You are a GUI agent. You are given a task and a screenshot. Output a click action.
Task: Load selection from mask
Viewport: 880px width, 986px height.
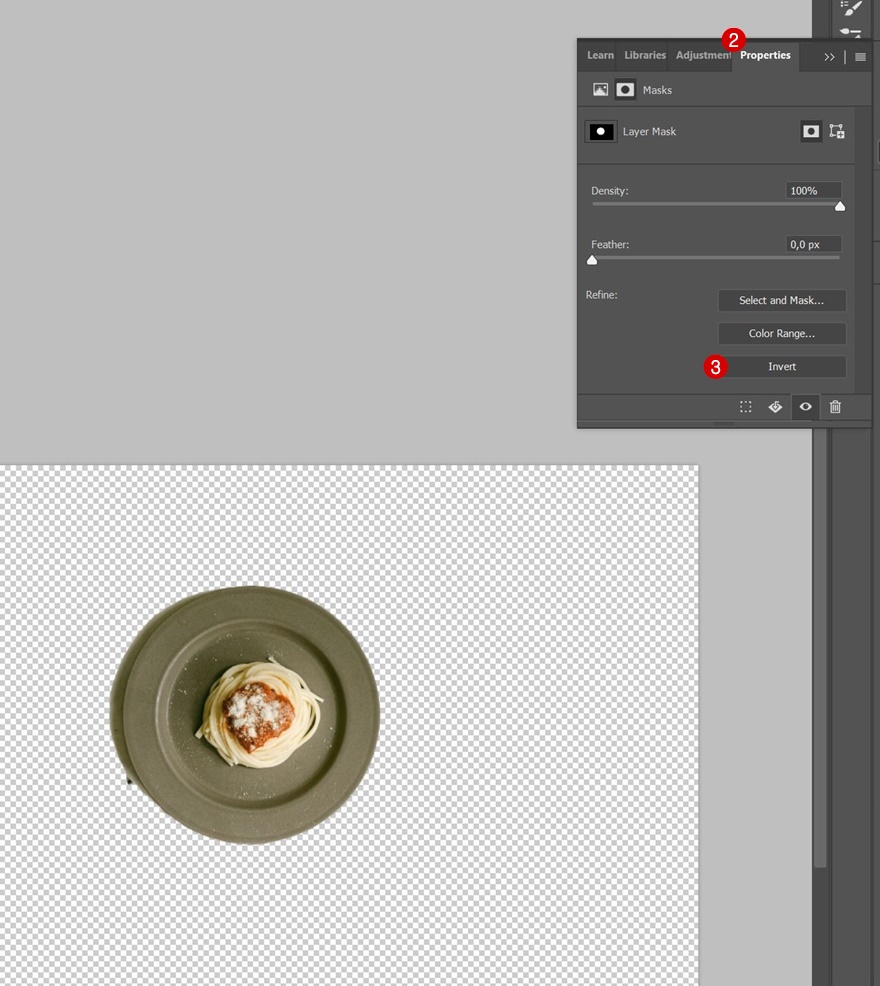click(745, 407)
